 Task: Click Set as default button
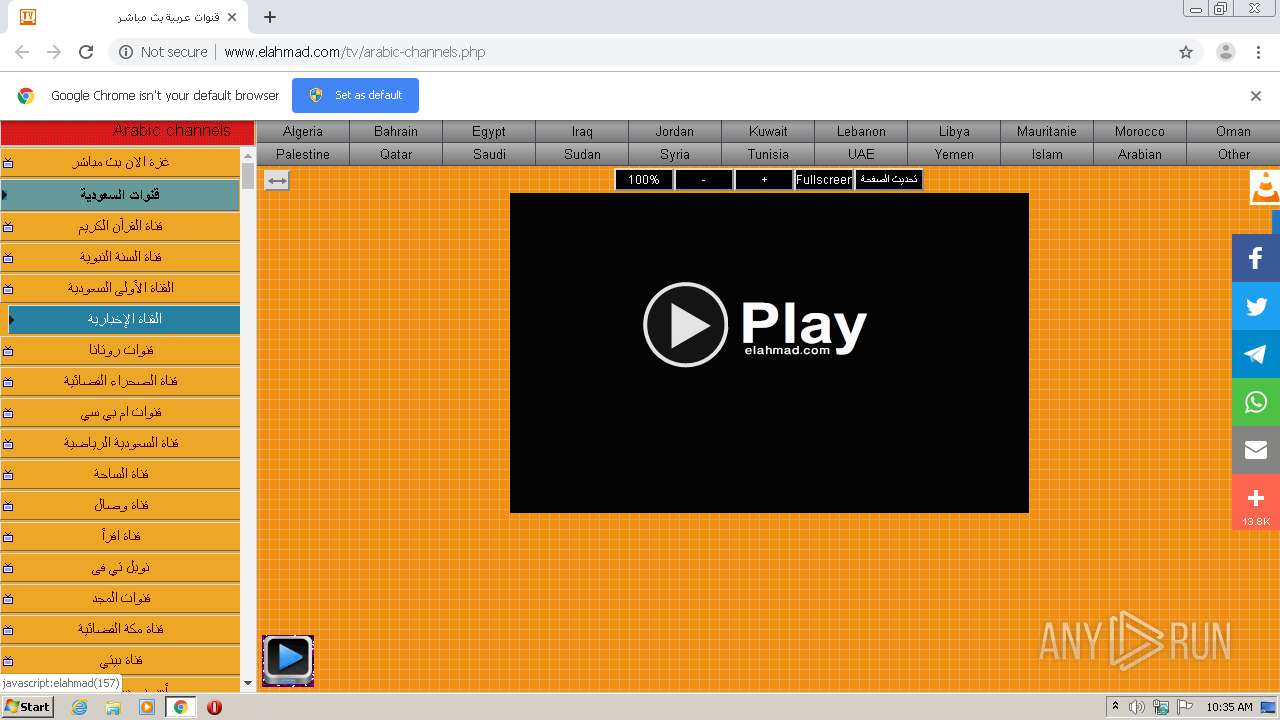[355, 95]
